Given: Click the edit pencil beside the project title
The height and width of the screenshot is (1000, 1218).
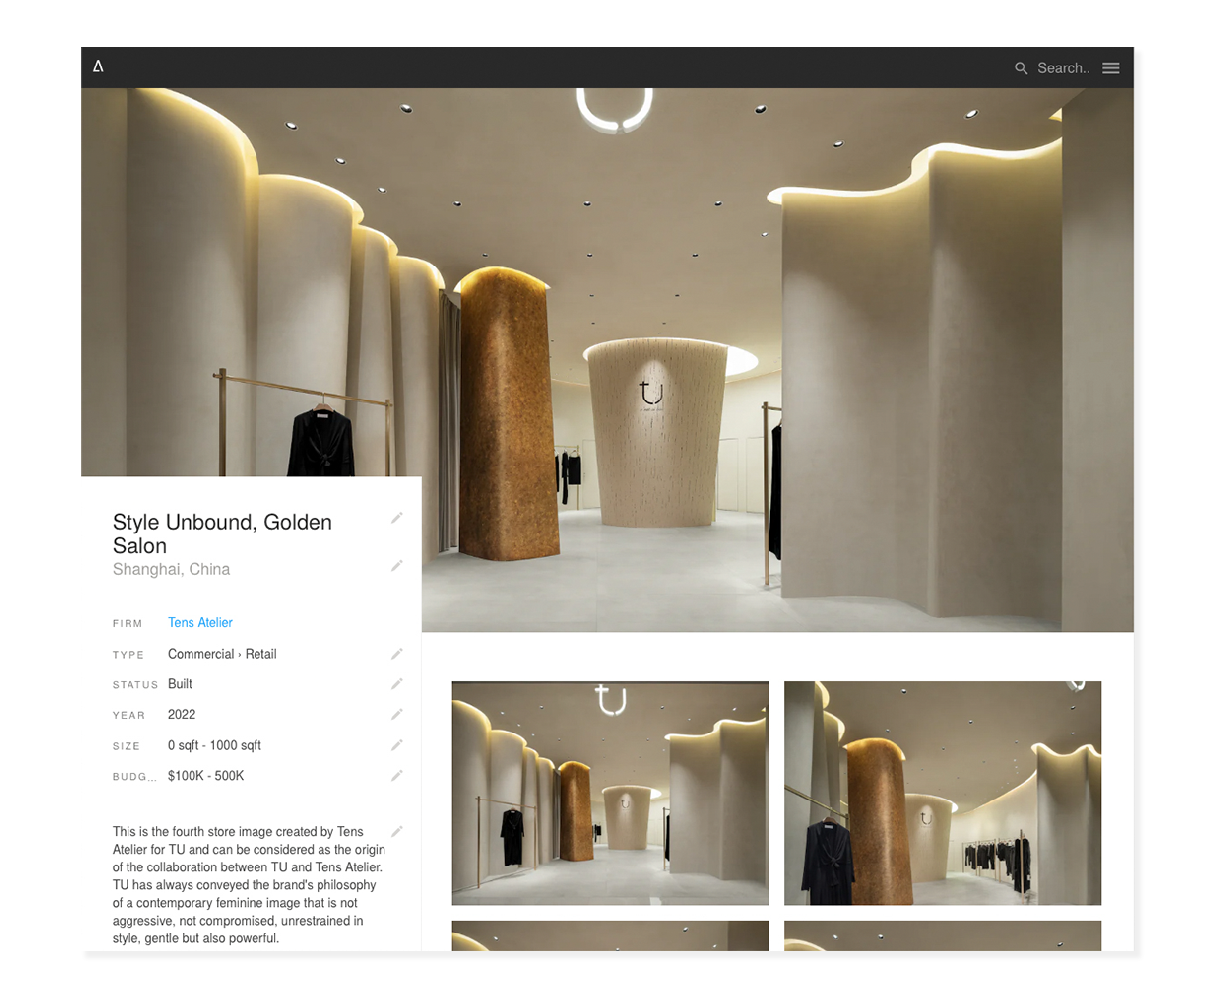Looking at the screenshot, I should click(397, 518).
